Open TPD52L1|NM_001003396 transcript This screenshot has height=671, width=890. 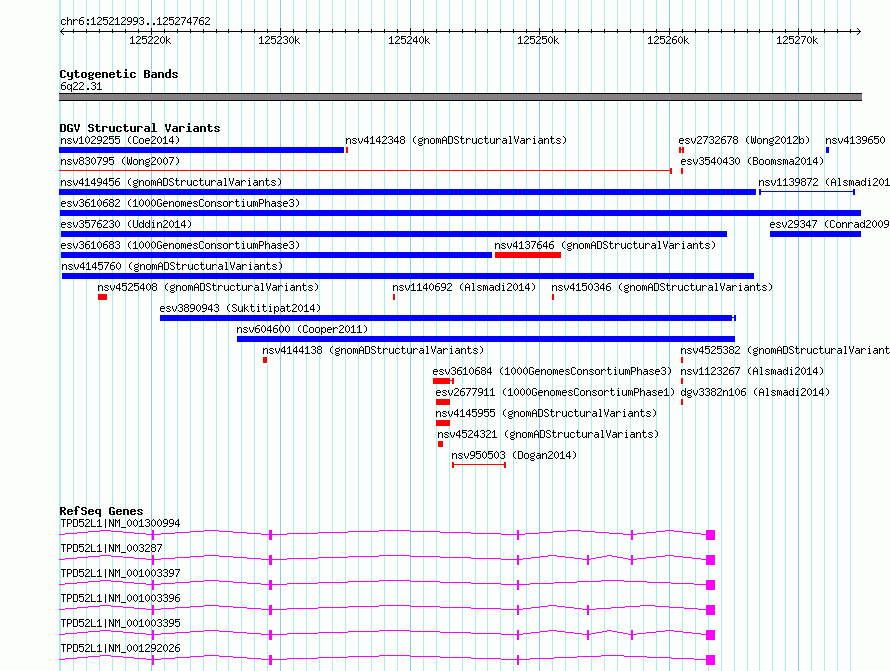(120, 598)
